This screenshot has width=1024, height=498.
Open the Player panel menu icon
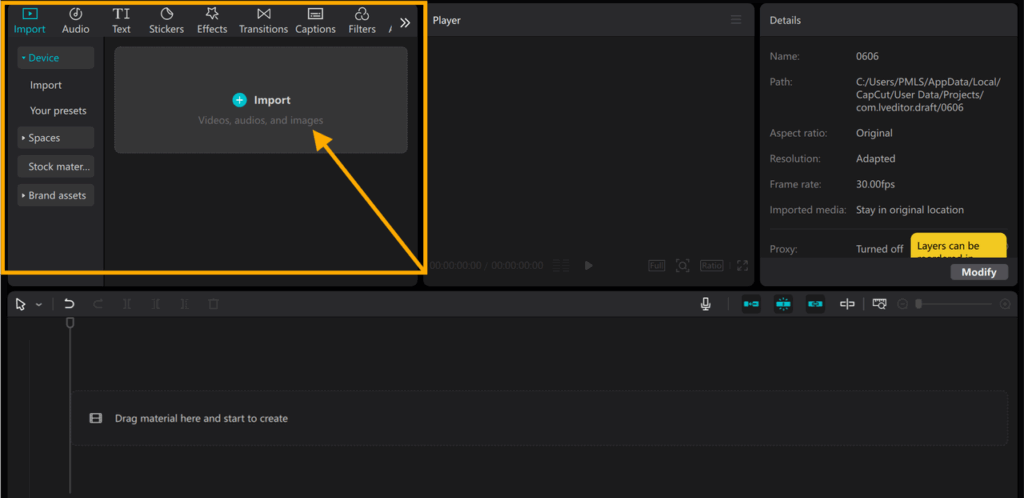pos(736,20)
